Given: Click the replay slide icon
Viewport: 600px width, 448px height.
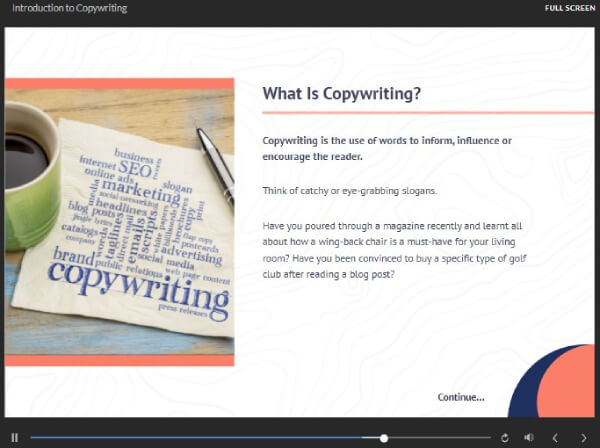Looking at the screenshot, I should pyautogui.click(x=505, y=437).
